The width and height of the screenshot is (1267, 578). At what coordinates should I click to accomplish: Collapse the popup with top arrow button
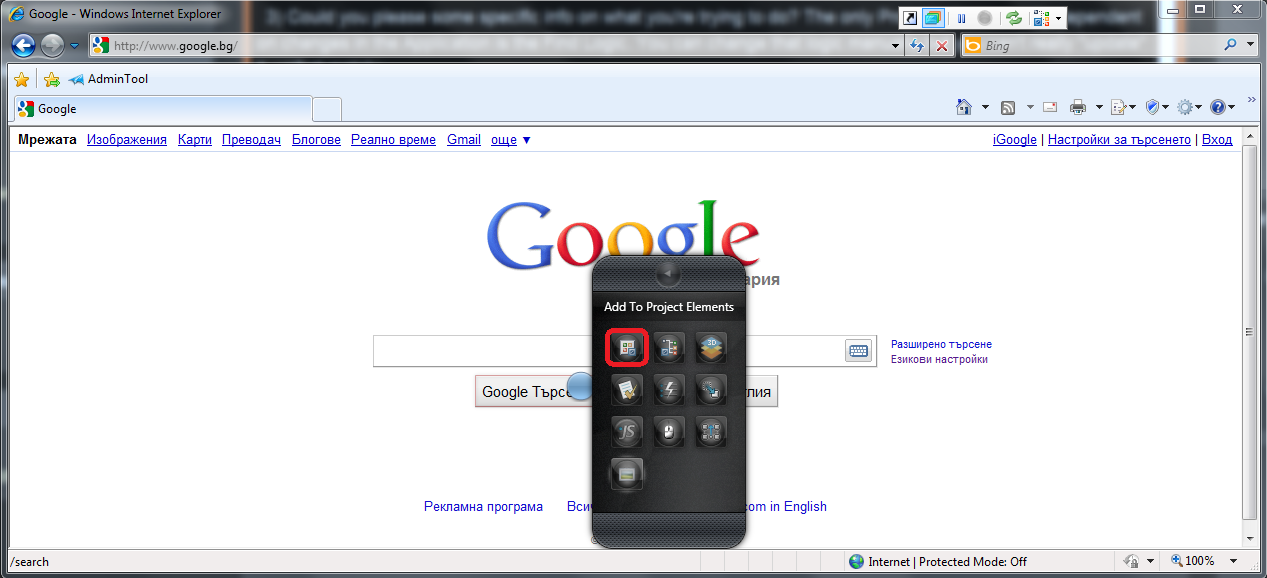(x=668, y=274)
